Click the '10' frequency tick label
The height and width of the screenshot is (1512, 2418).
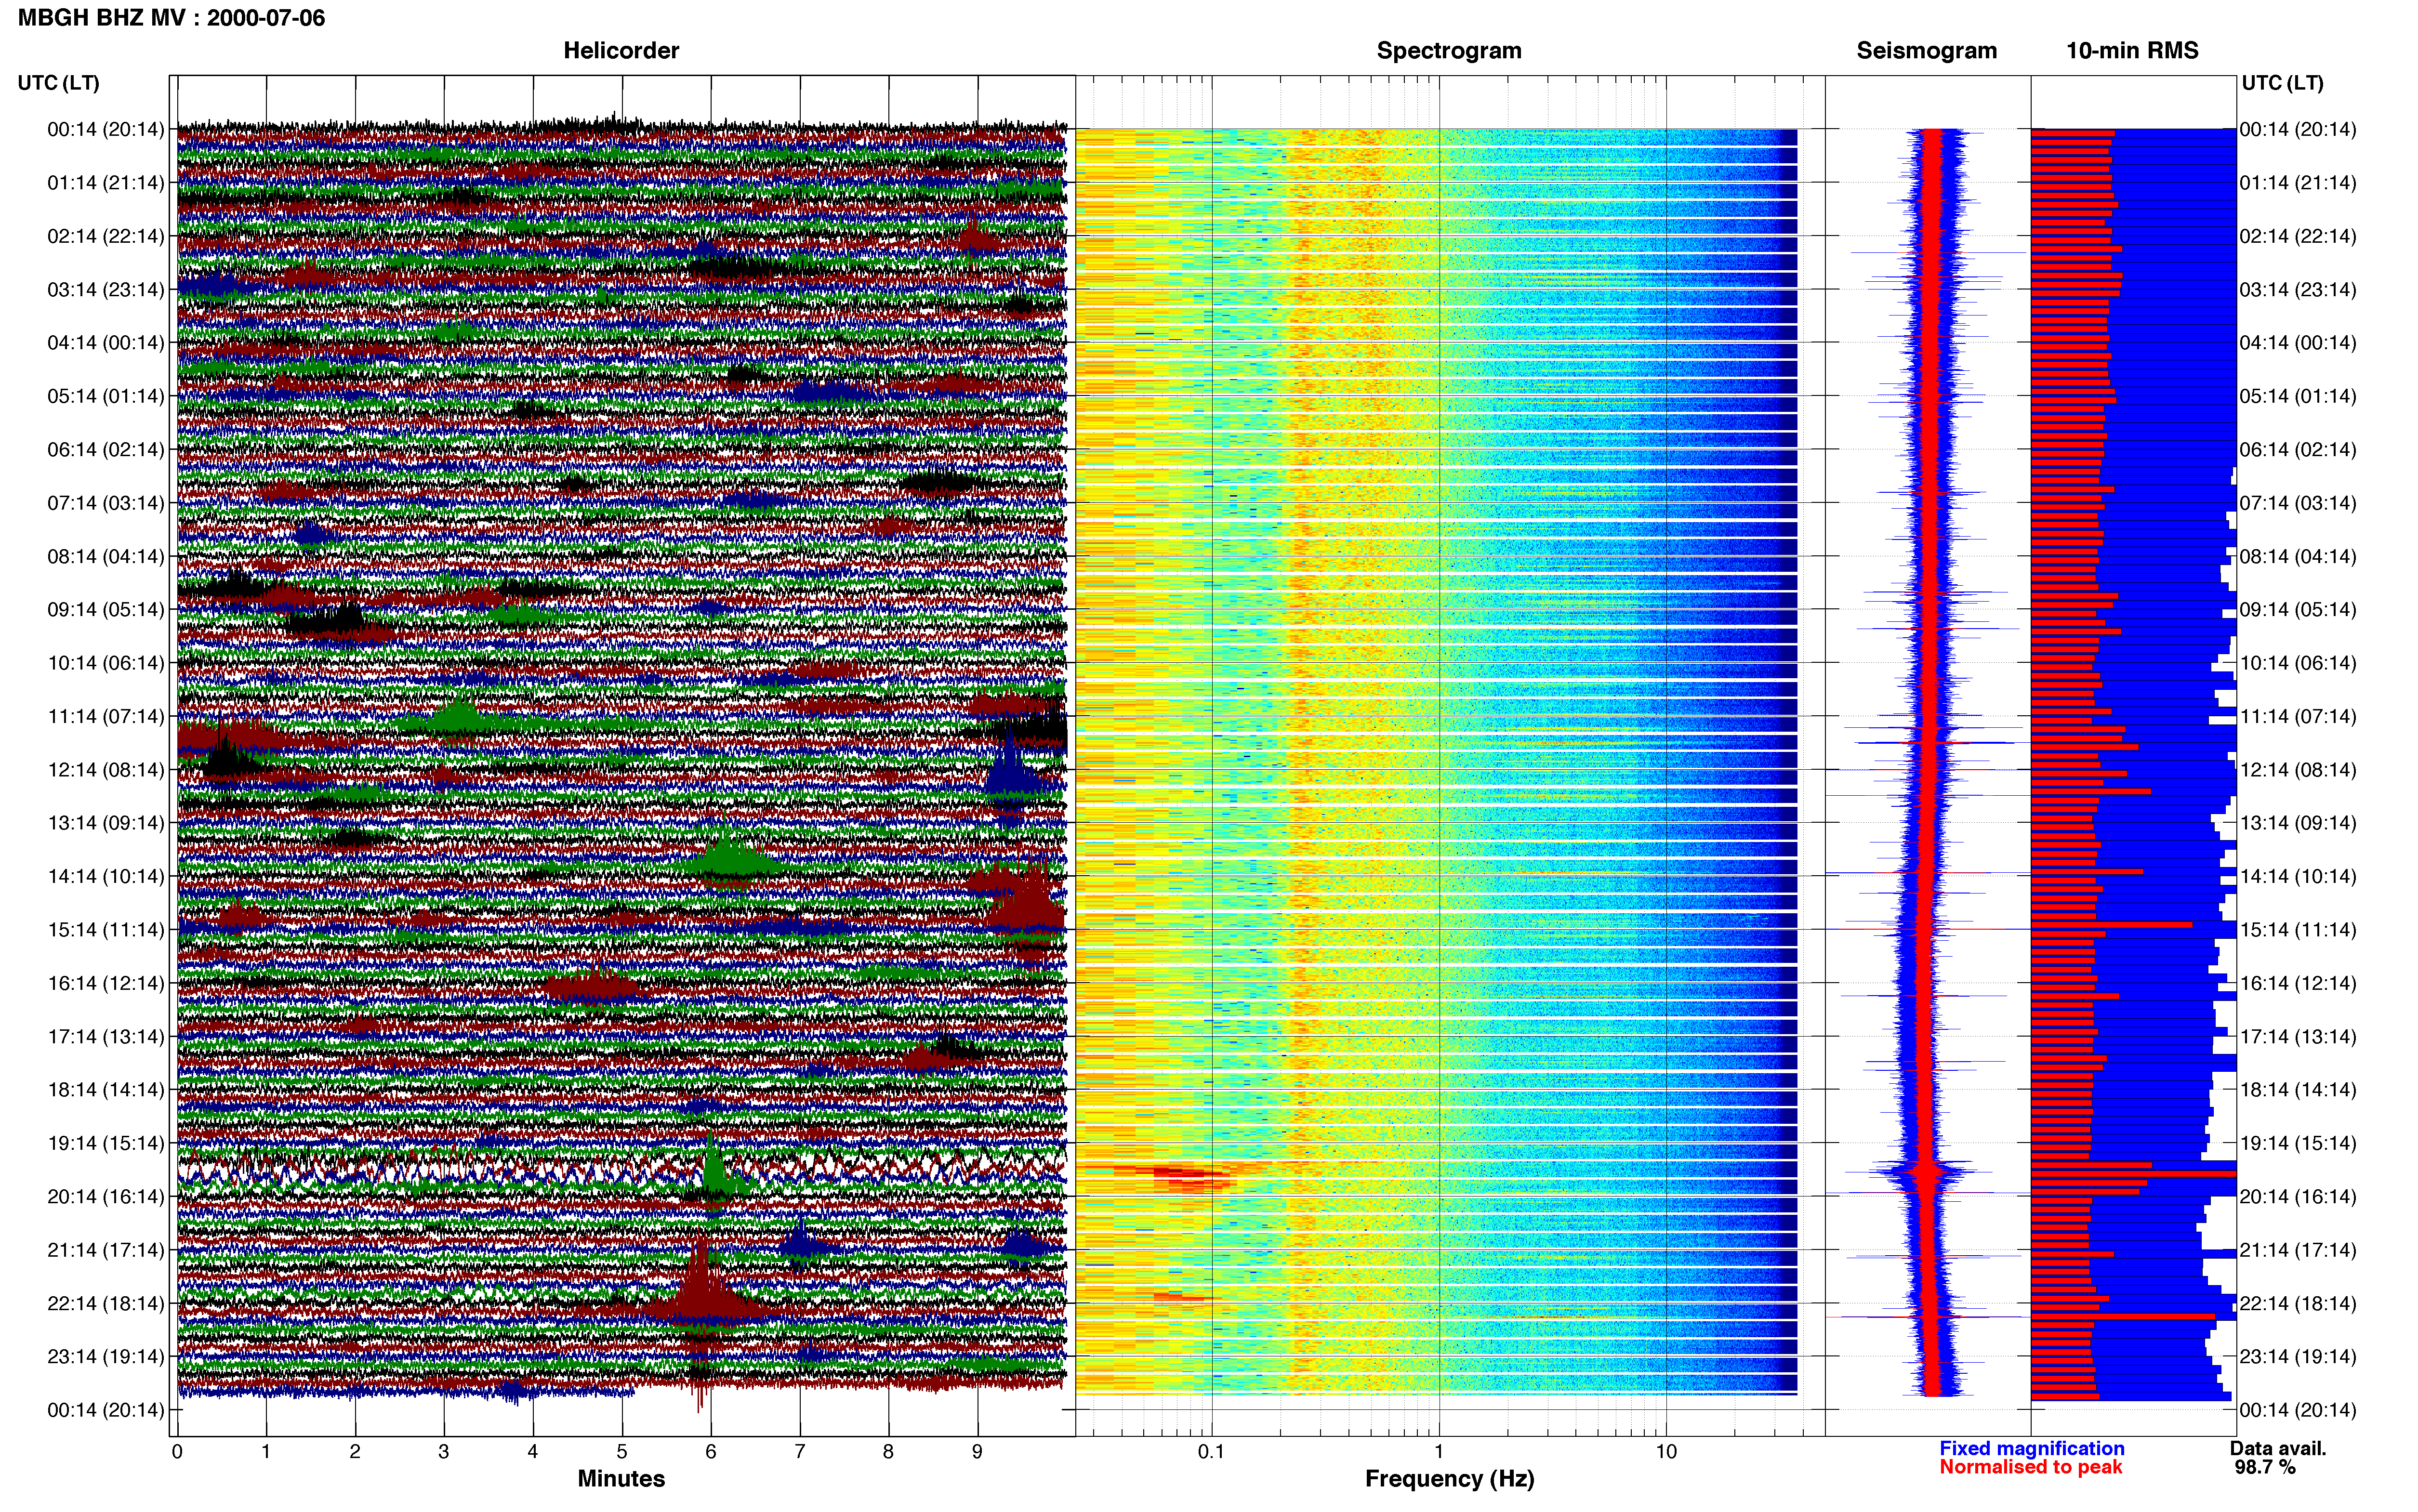click(1666, 1452)
